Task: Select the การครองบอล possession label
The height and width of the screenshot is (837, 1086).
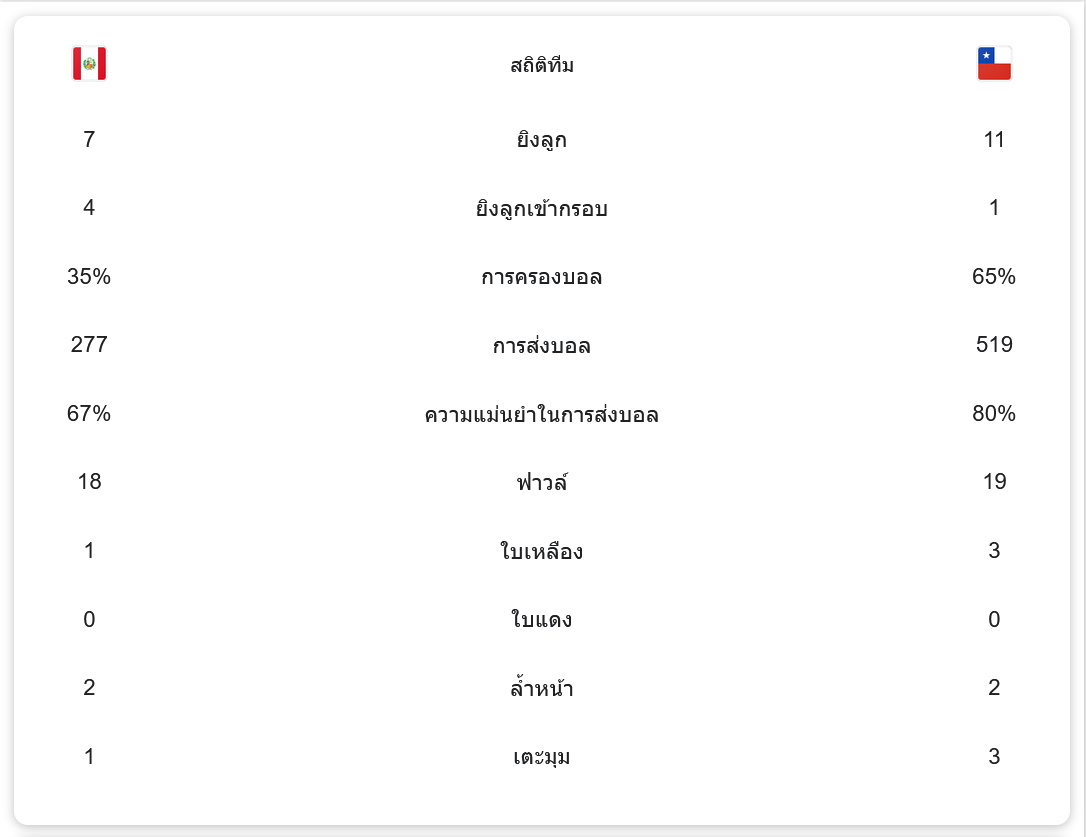Action: click(x=542, y=277)
